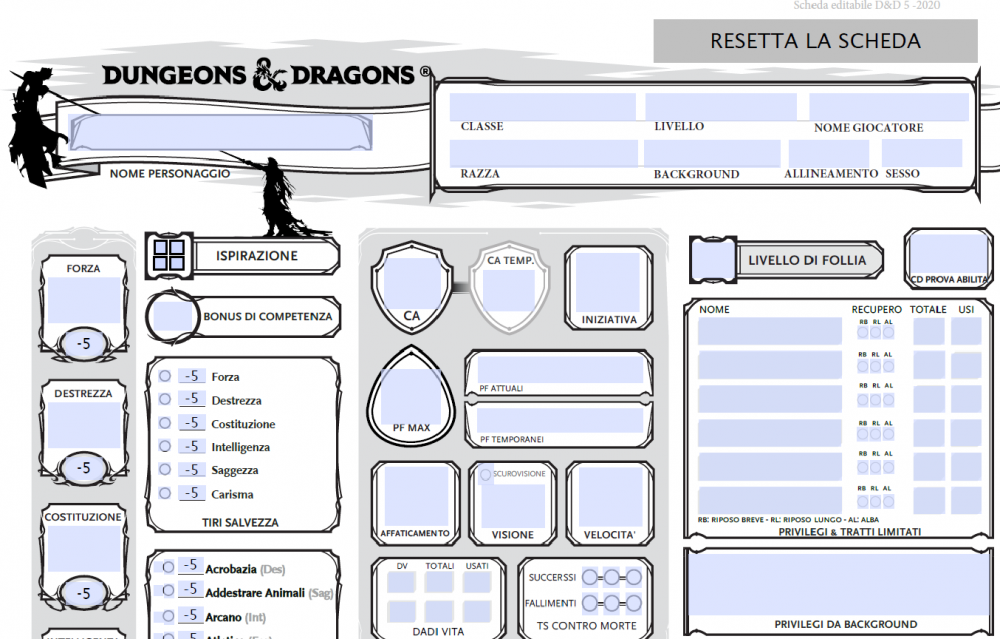Click the CA Temp. shield field

[508, 291]
